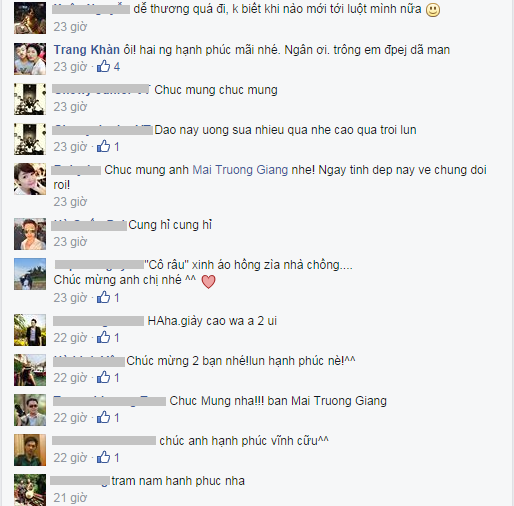Click like thumb on 'hạnh phúc vĩnh cửu' comment
The image size is (514, 506).
[x=103, y=457]
